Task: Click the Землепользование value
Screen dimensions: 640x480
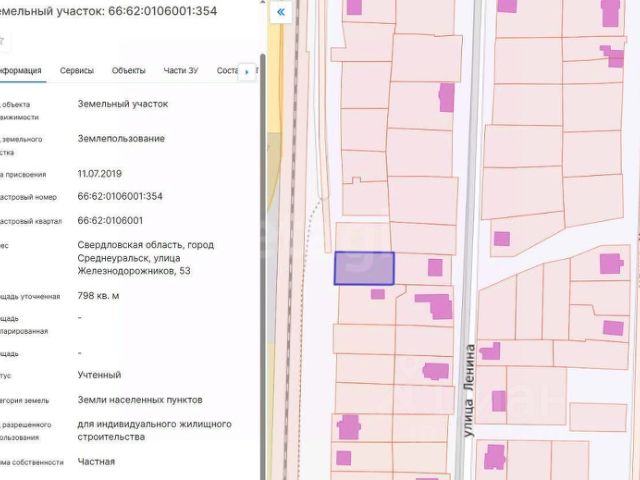Action: click(121, 139)
